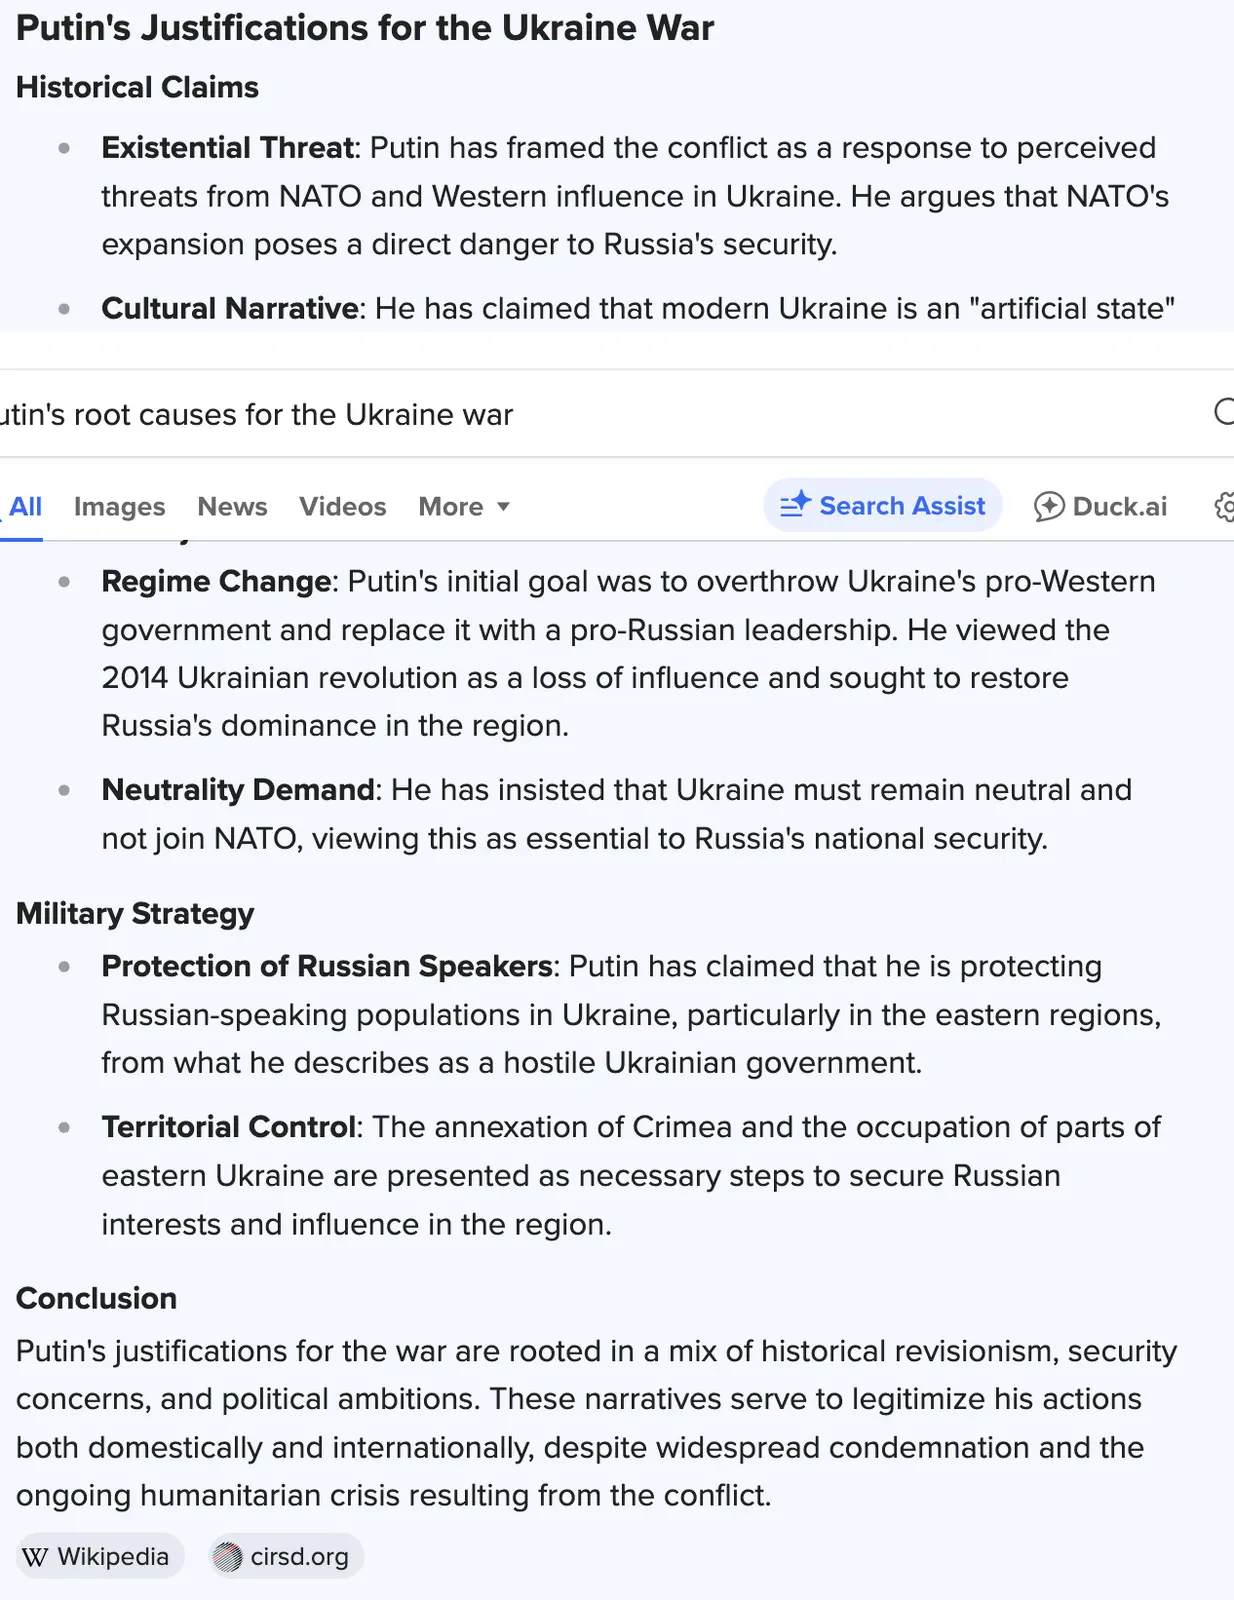This screenshot has height=1600, width=1234.
Task: Open settings via the gear icon
Action: coord(1224,507)
